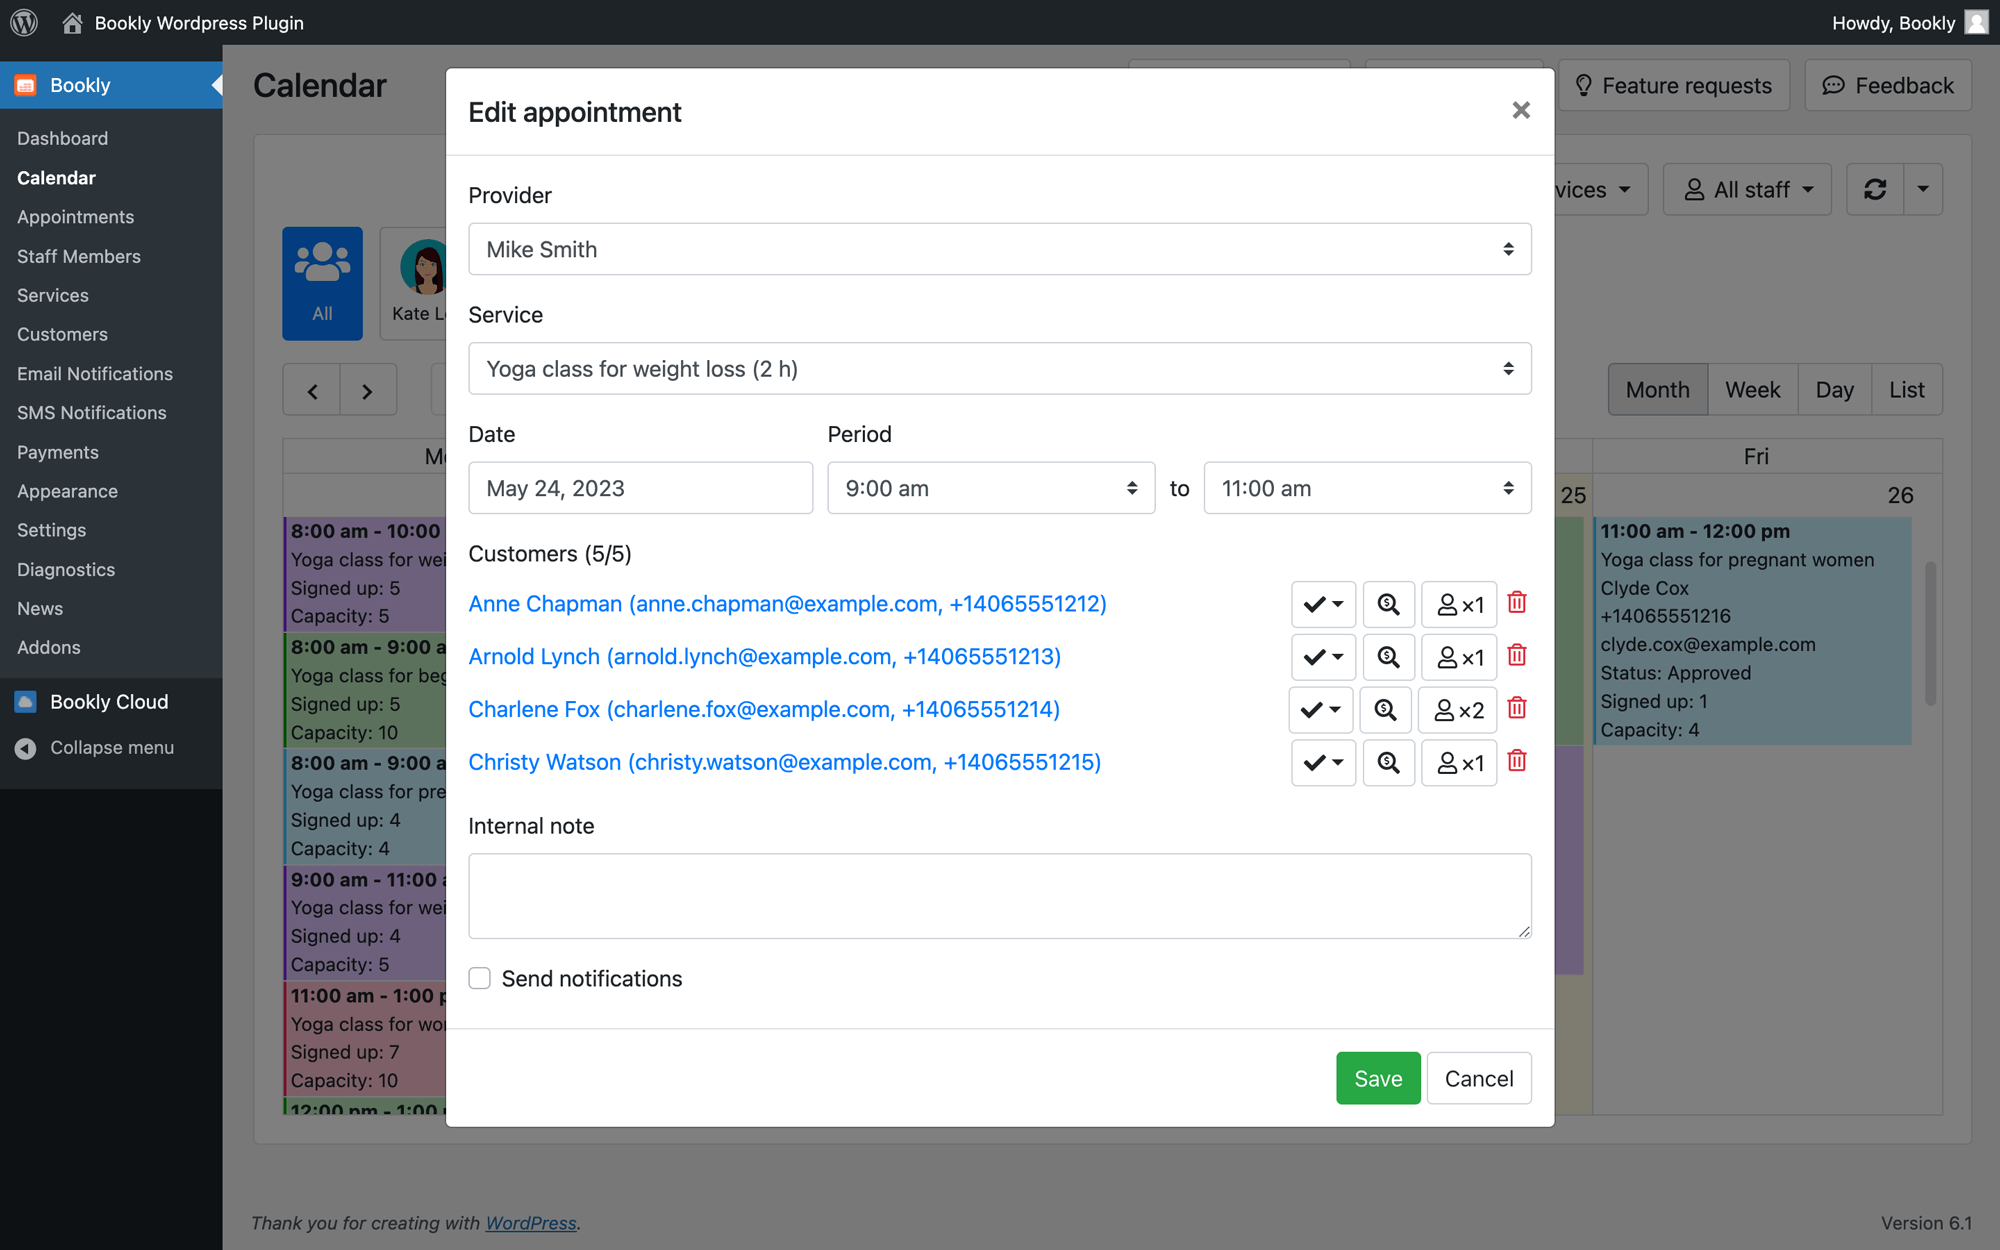Screen dimensions: 2000x1250
Task: Click the Bookly Cloud sidebar icon
Action: (26, 702)
